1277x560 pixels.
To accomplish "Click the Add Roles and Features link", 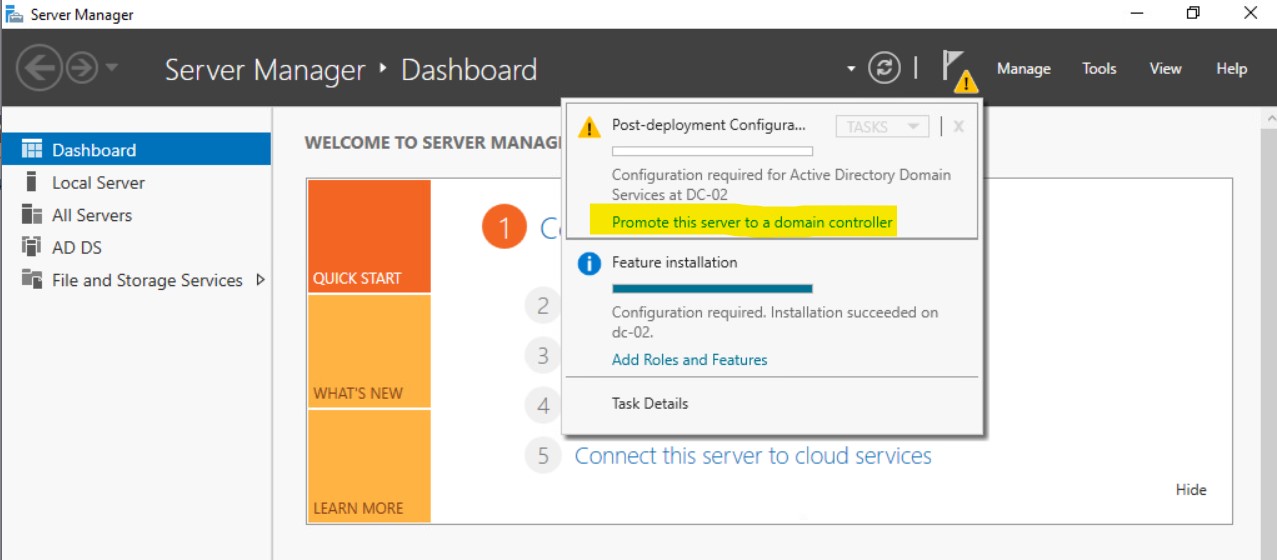I will [689, 360].
